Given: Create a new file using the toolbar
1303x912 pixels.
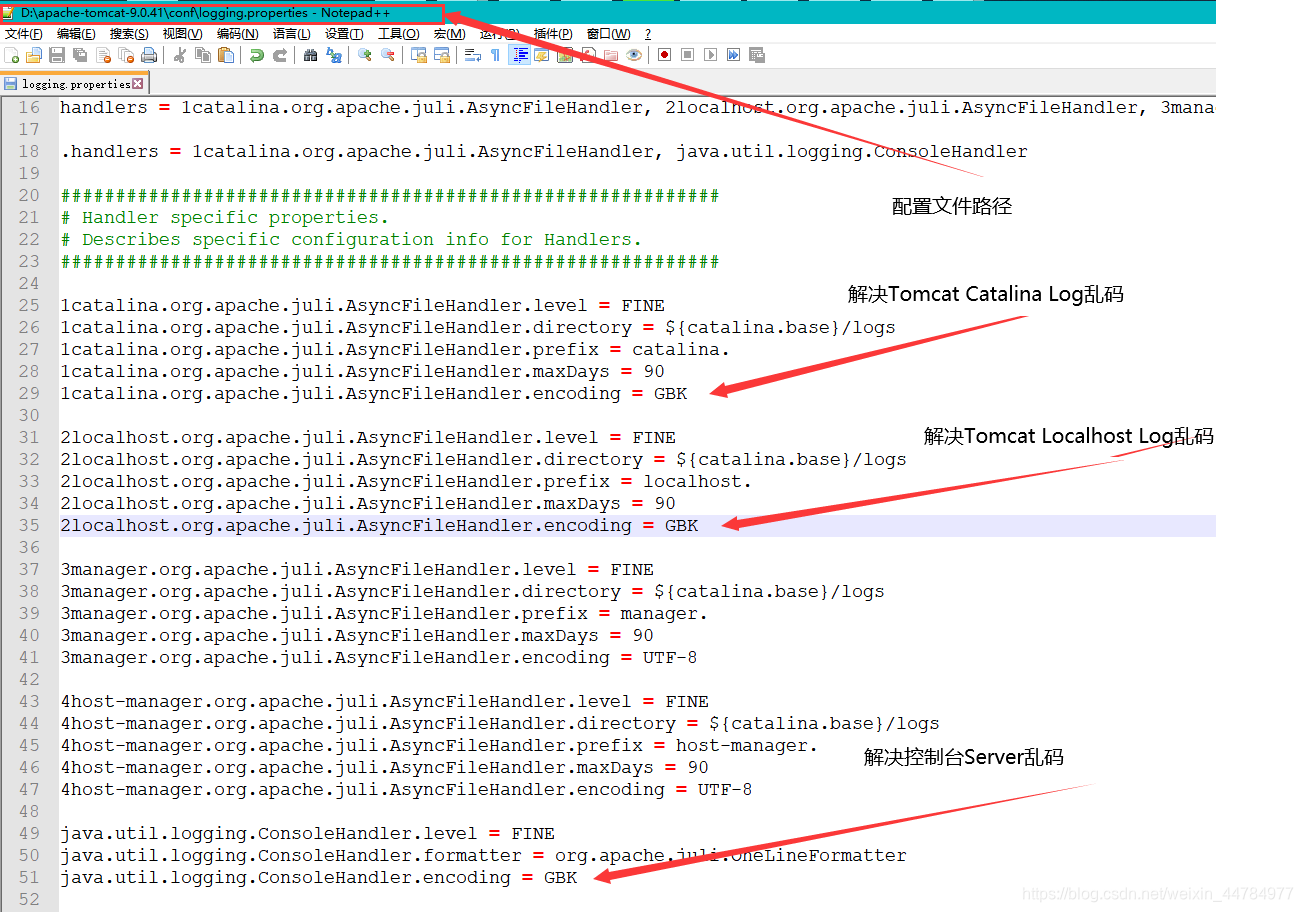Looking at the screenshot, I should coord(12,55).
